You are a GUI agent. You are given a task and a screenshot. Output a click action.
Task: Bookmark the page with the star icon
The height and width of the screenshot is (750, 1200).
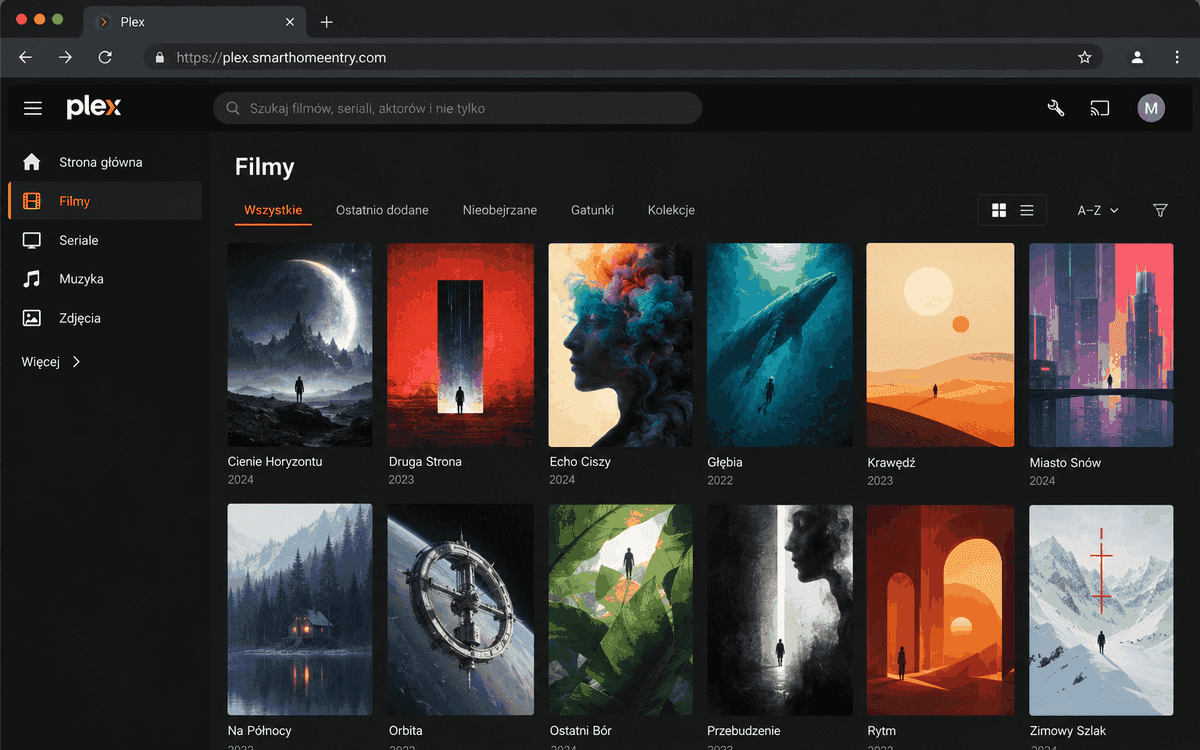pyautogui.click(x=1085, y=58)
